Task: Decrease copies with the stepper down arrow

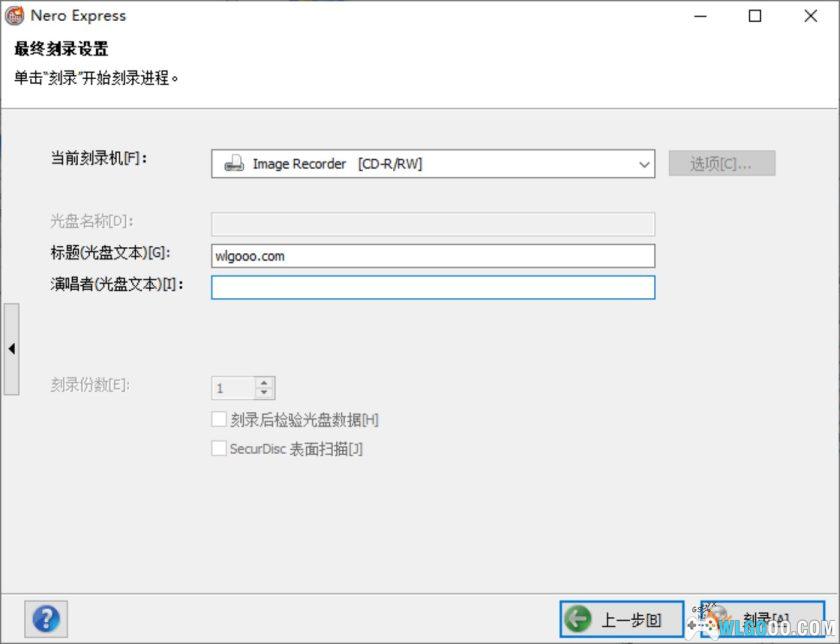Action: (x=264, y=392)
